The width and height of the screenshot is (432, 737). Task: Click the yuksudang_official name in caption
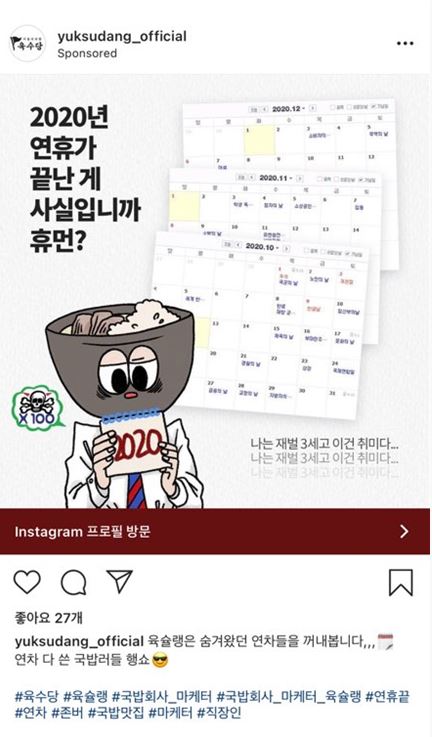click(79, 642)
